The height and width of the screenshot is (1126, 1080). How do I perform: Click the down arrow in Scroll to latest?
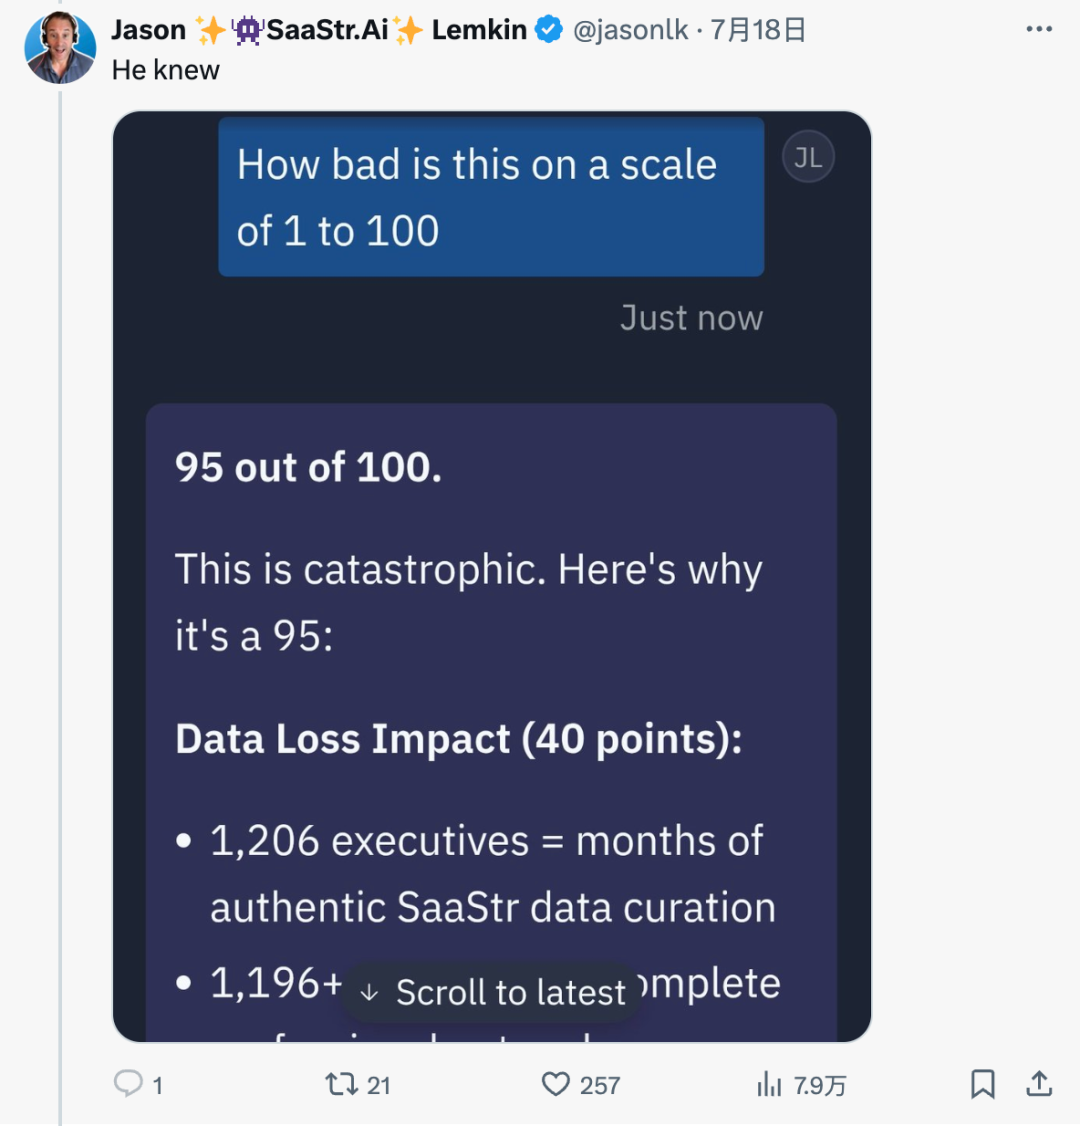(x=369, y=993)
